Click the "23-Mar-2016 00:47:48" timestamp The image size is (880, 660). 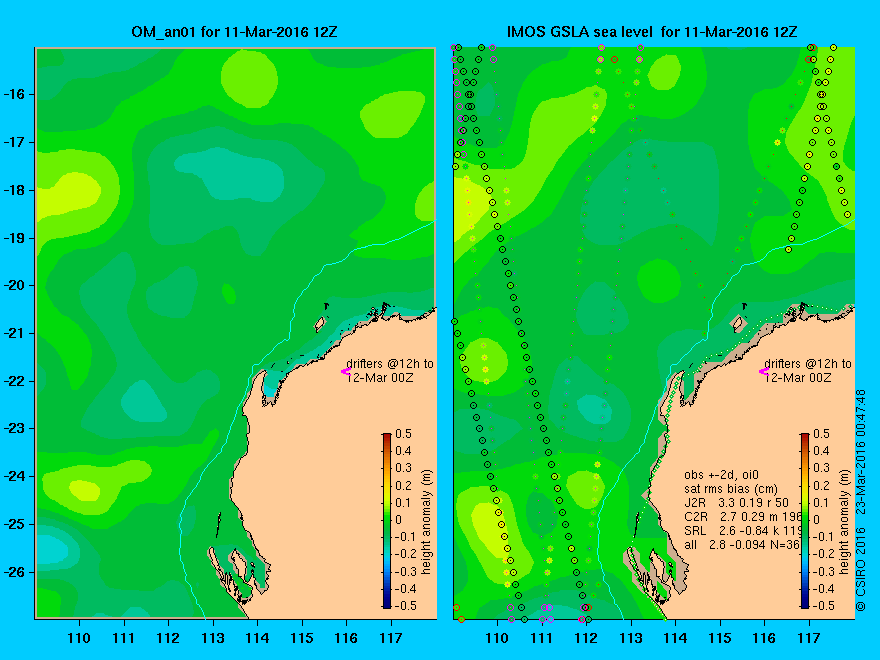tap(860, 452)
